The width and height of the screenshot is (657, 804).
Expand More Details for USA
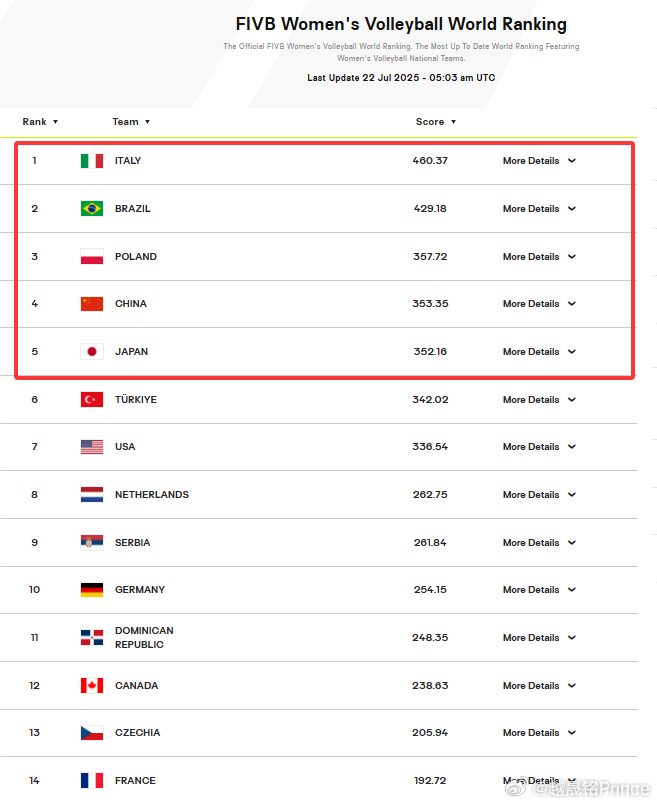[540, 447]
